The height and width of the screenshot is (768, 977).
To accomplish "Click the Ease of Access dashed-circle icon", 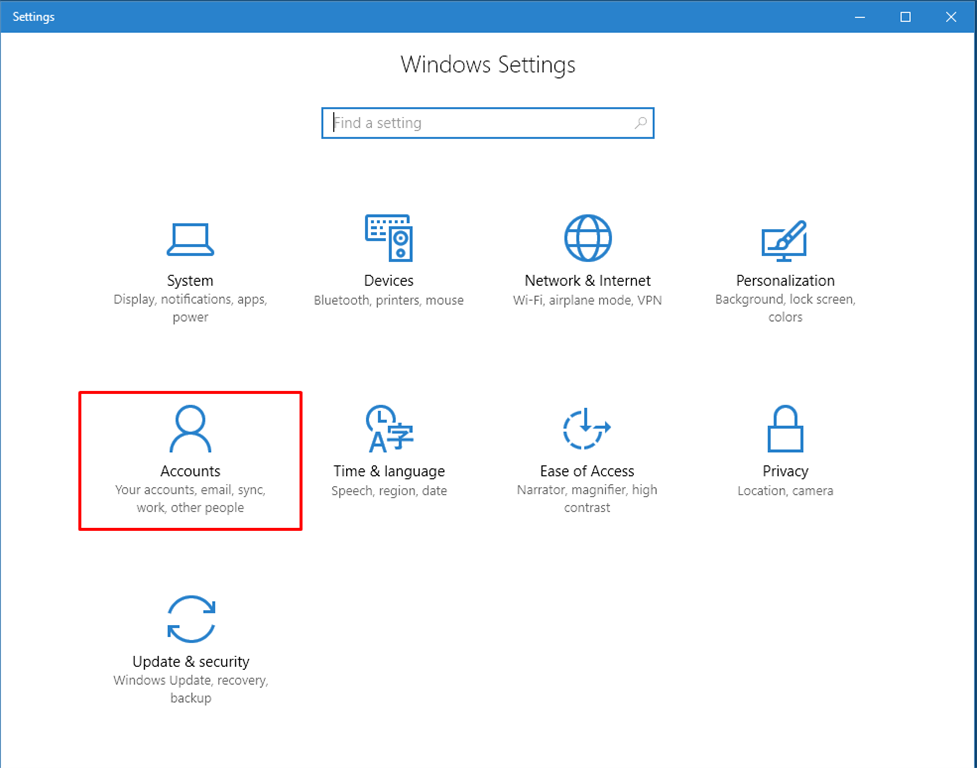I will [587, 429].
